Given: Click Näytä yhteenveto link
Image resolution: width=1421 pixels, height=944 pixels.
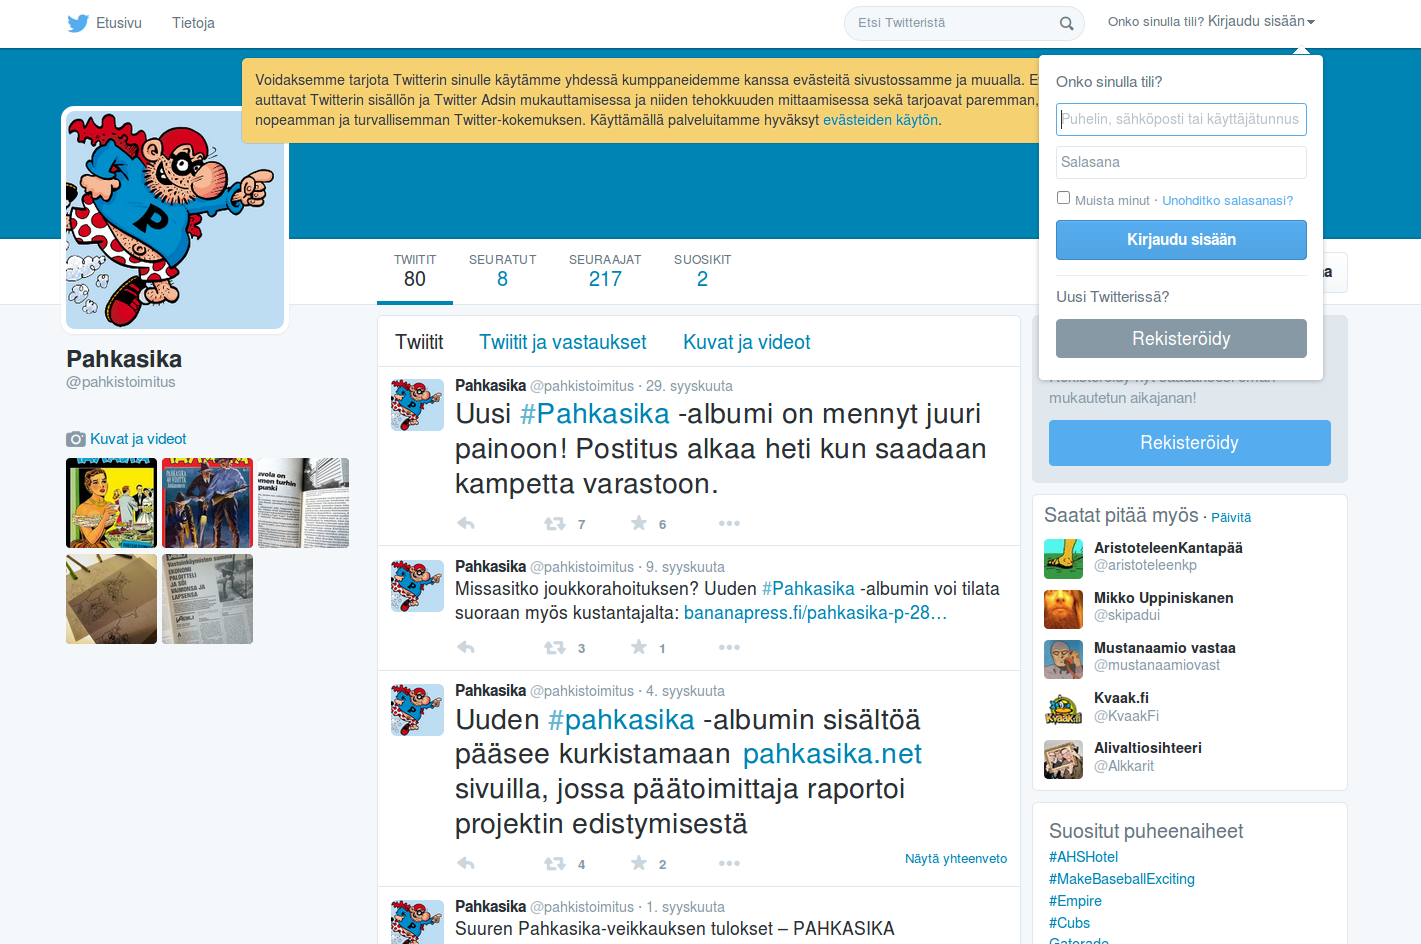Looking at the screenshot, I should click(x=956, y=859).
